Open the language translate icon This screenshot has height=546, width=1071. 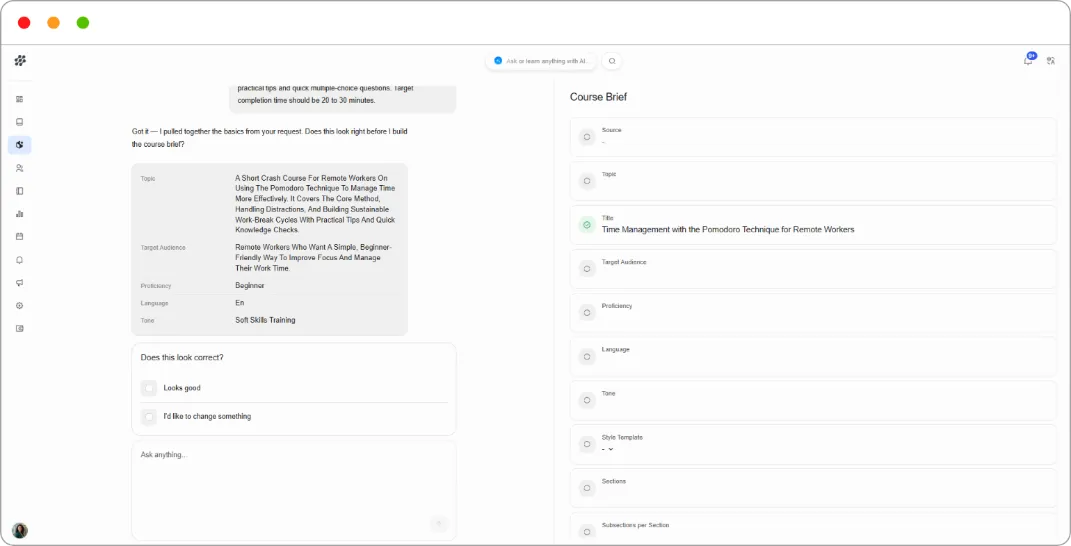tap(1051, 61)
